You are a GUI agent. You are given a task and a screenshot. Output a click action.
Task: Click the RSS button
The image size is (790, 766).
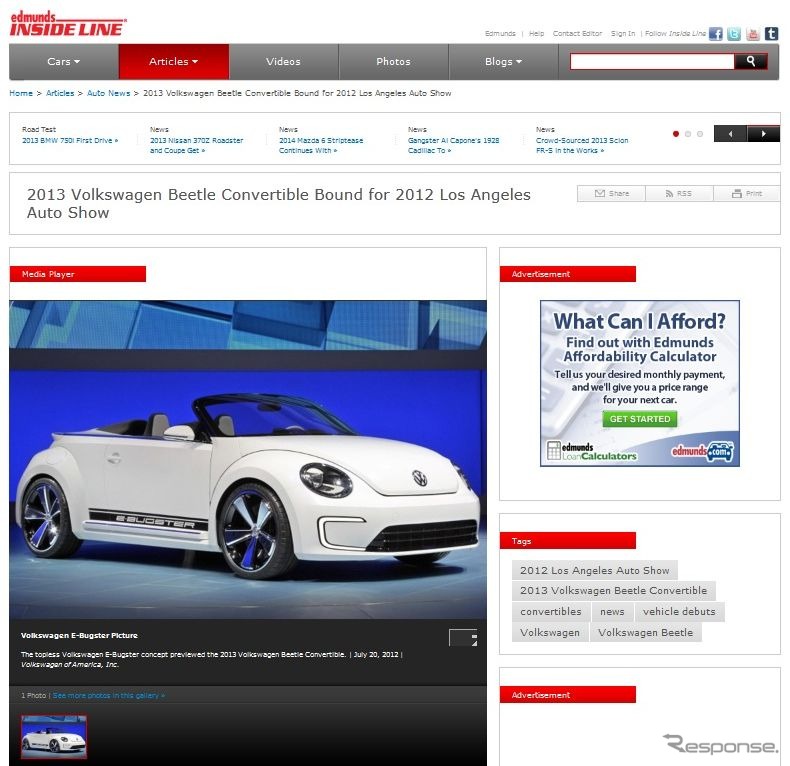click(679, 194)
